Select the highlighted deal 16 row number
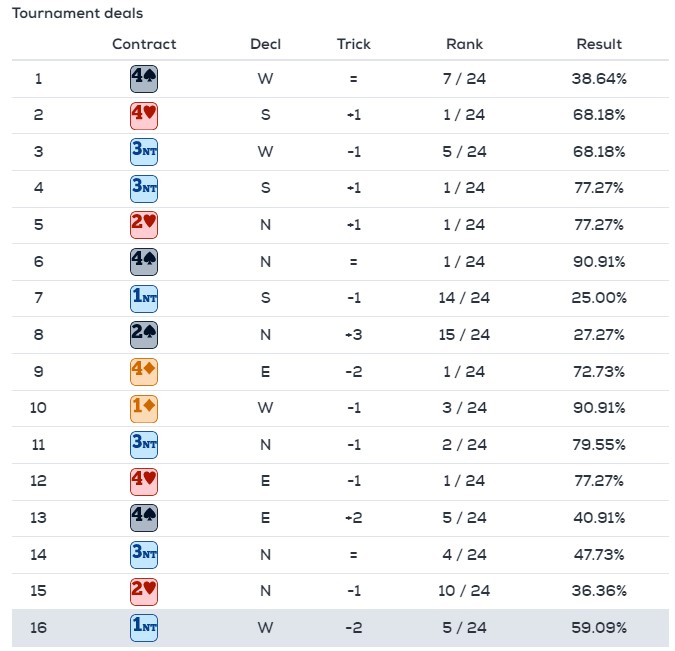 (38, 628)
